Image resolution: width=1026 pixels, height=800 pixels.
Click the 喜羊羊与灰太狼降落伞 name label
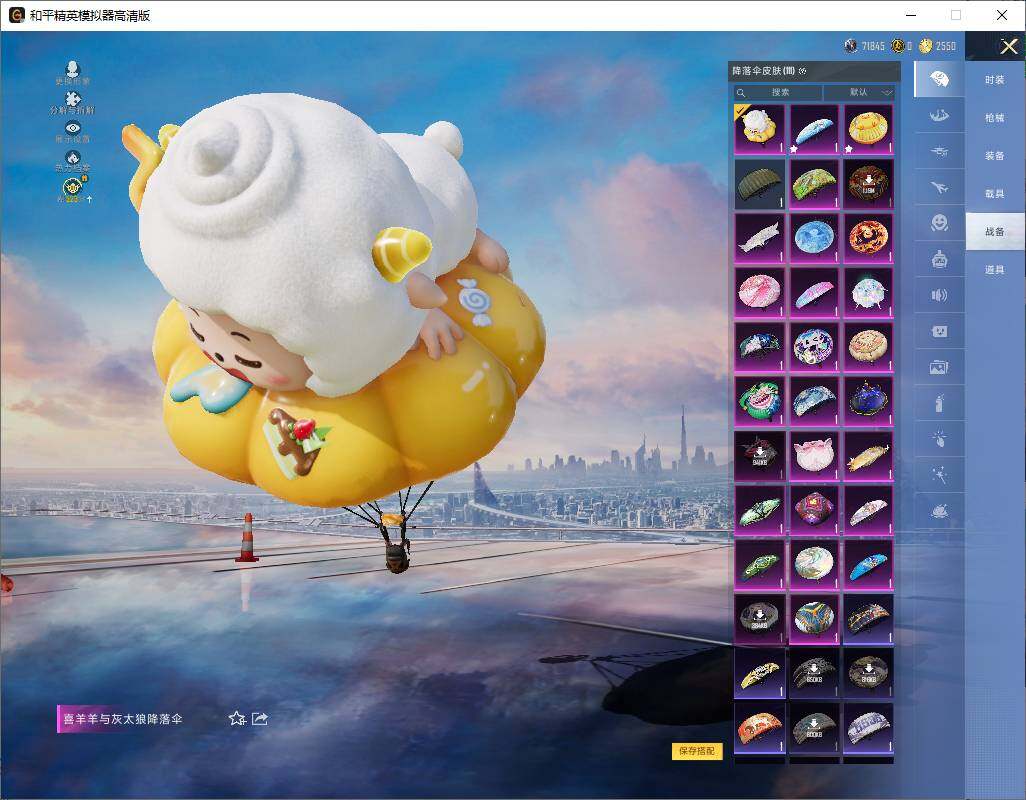coord(122,719)
